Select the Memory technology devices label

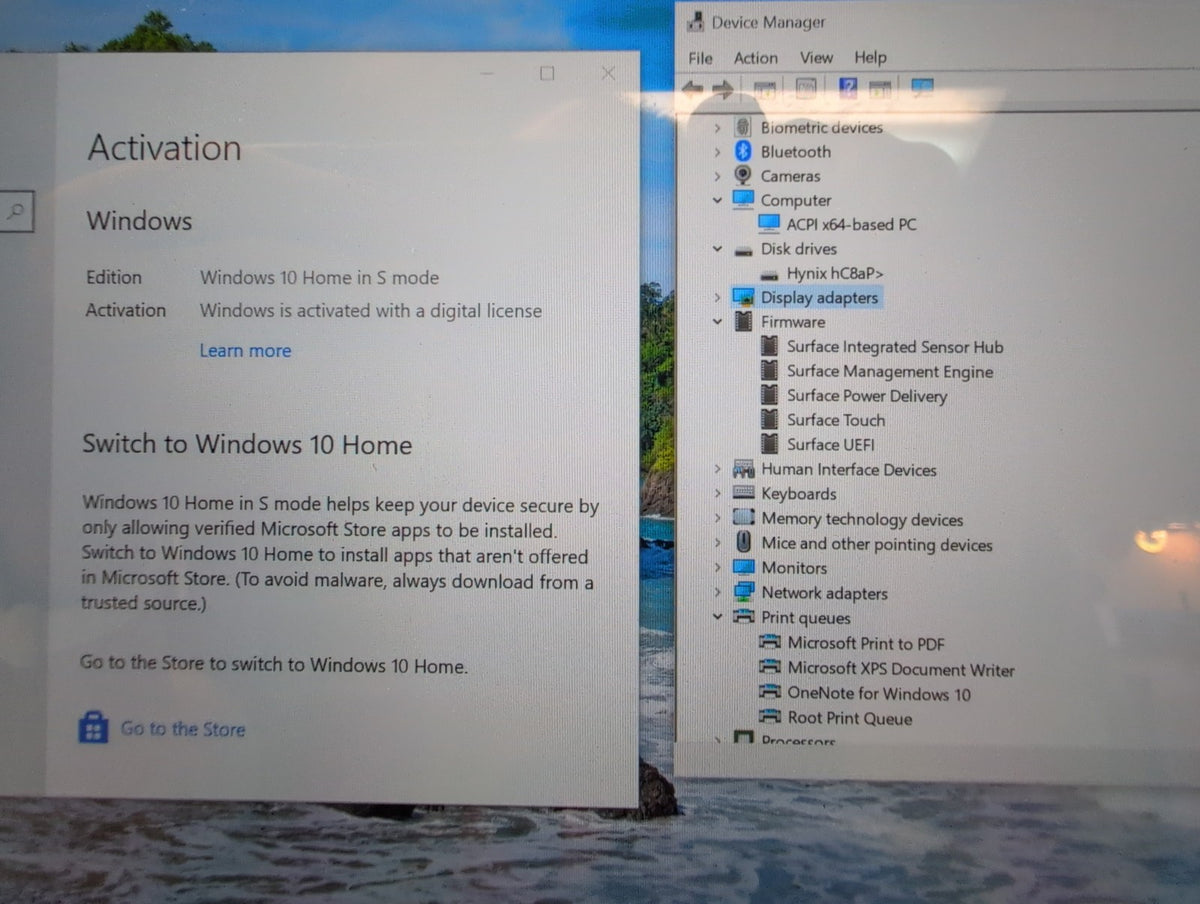pos(862,520)
